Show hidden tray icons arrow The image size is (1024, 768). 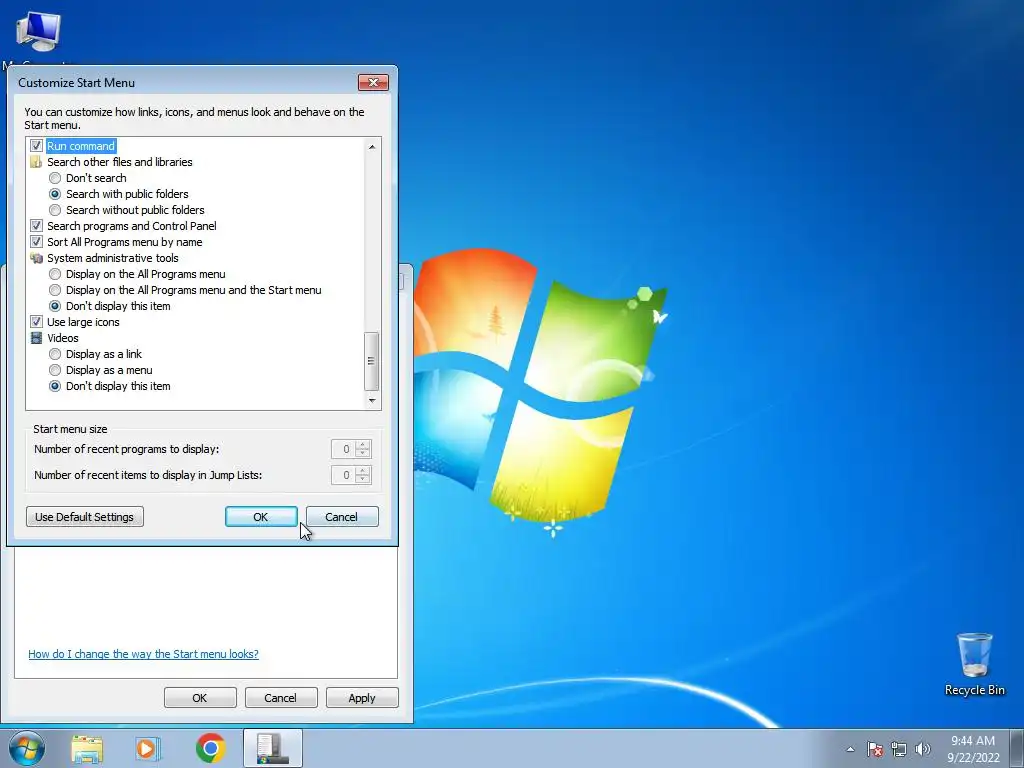coord(850,749)
